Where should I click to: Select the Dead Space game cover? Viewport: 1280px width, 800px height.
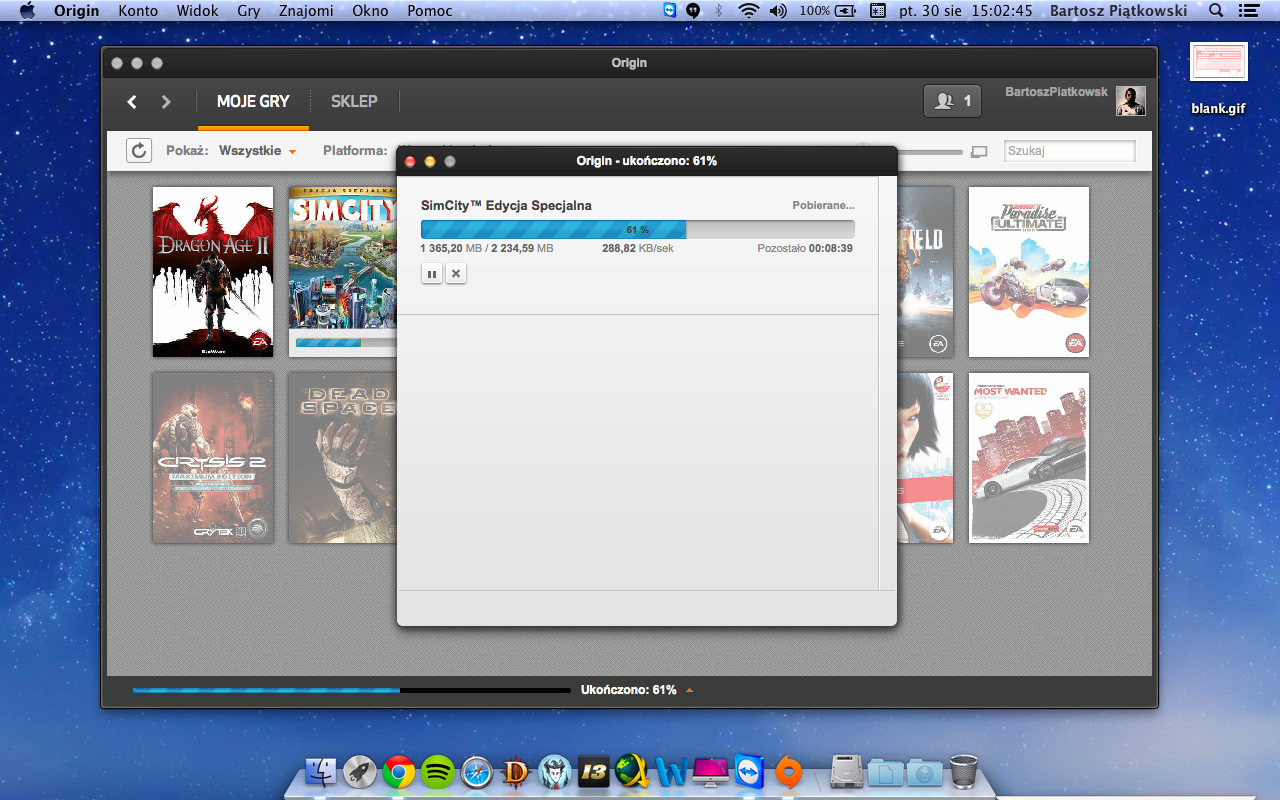[343, 458]
